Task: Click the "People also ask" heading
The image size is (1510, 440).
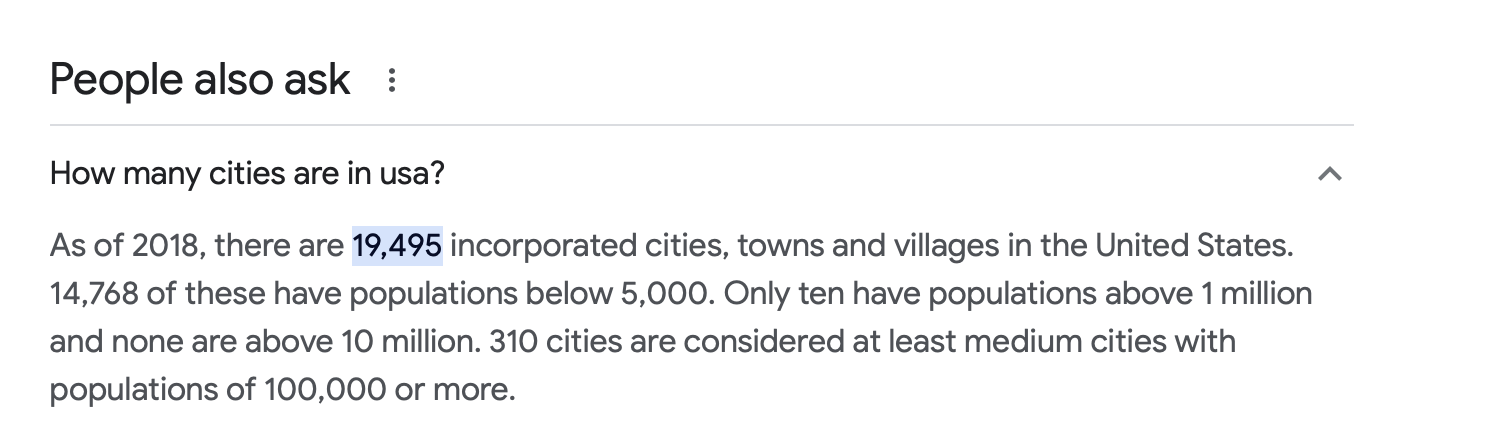Action: 200,80
